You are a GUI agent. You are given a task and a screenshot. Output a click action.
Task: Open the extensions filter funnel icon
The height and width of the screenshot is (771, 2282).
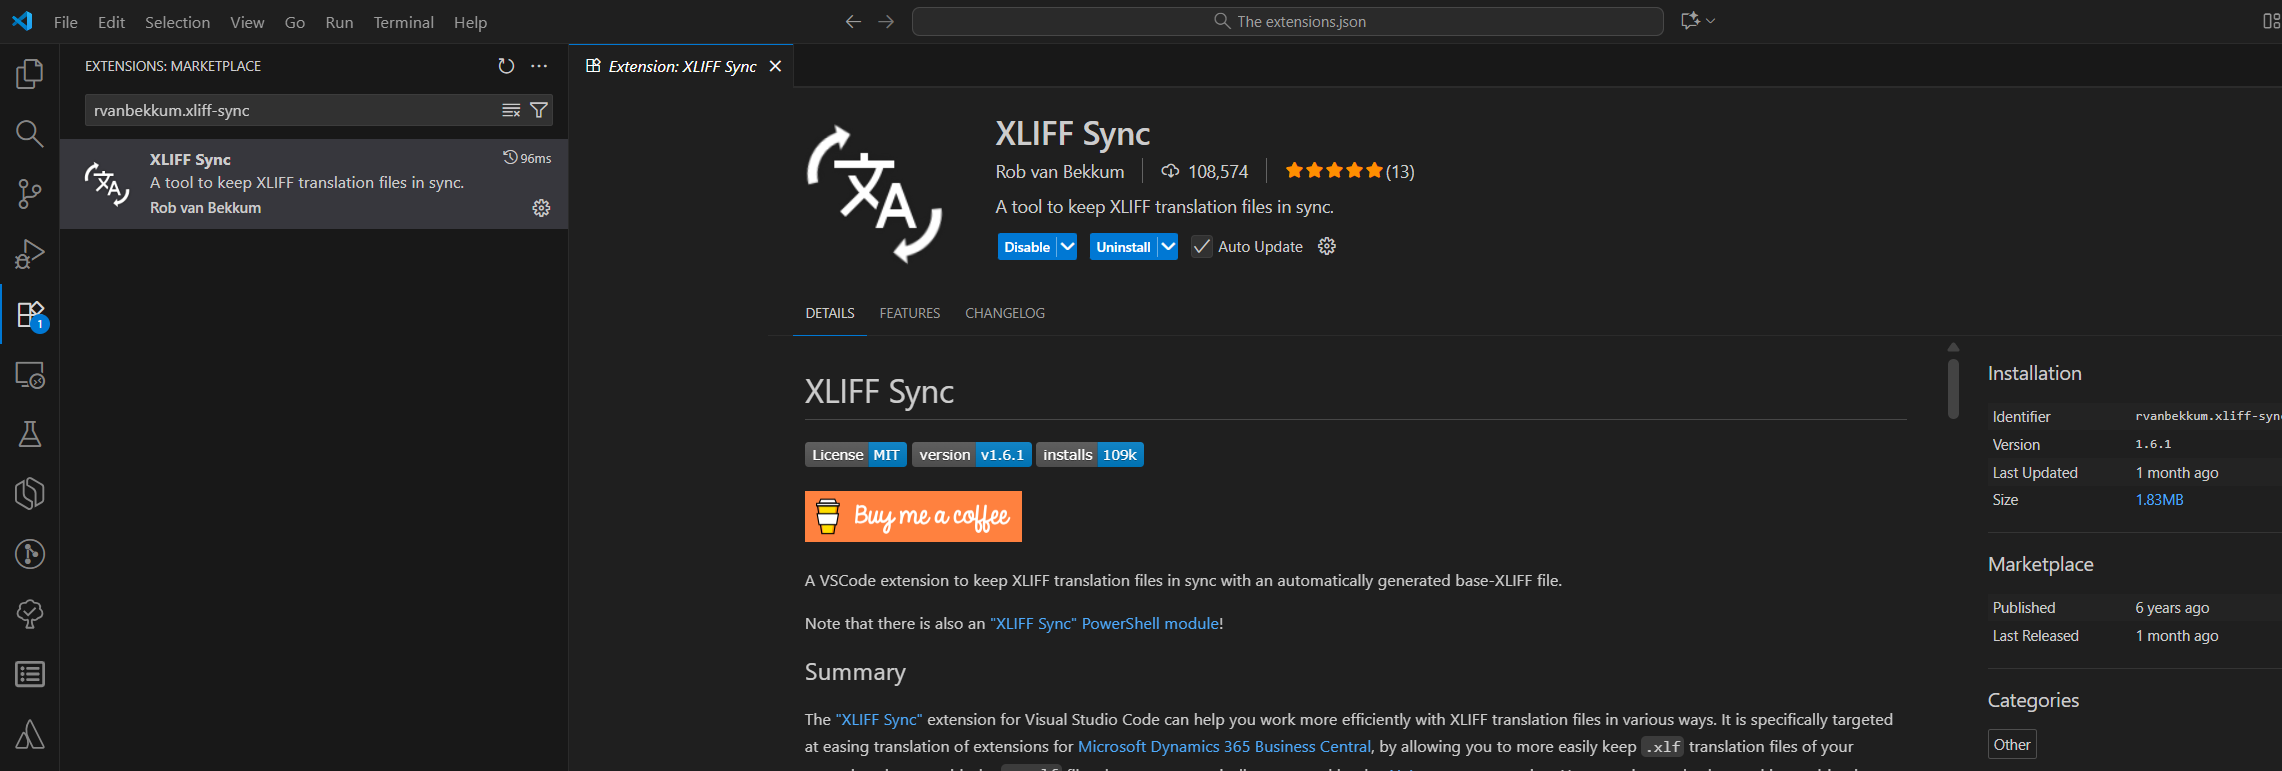click(x=539, y=110)
